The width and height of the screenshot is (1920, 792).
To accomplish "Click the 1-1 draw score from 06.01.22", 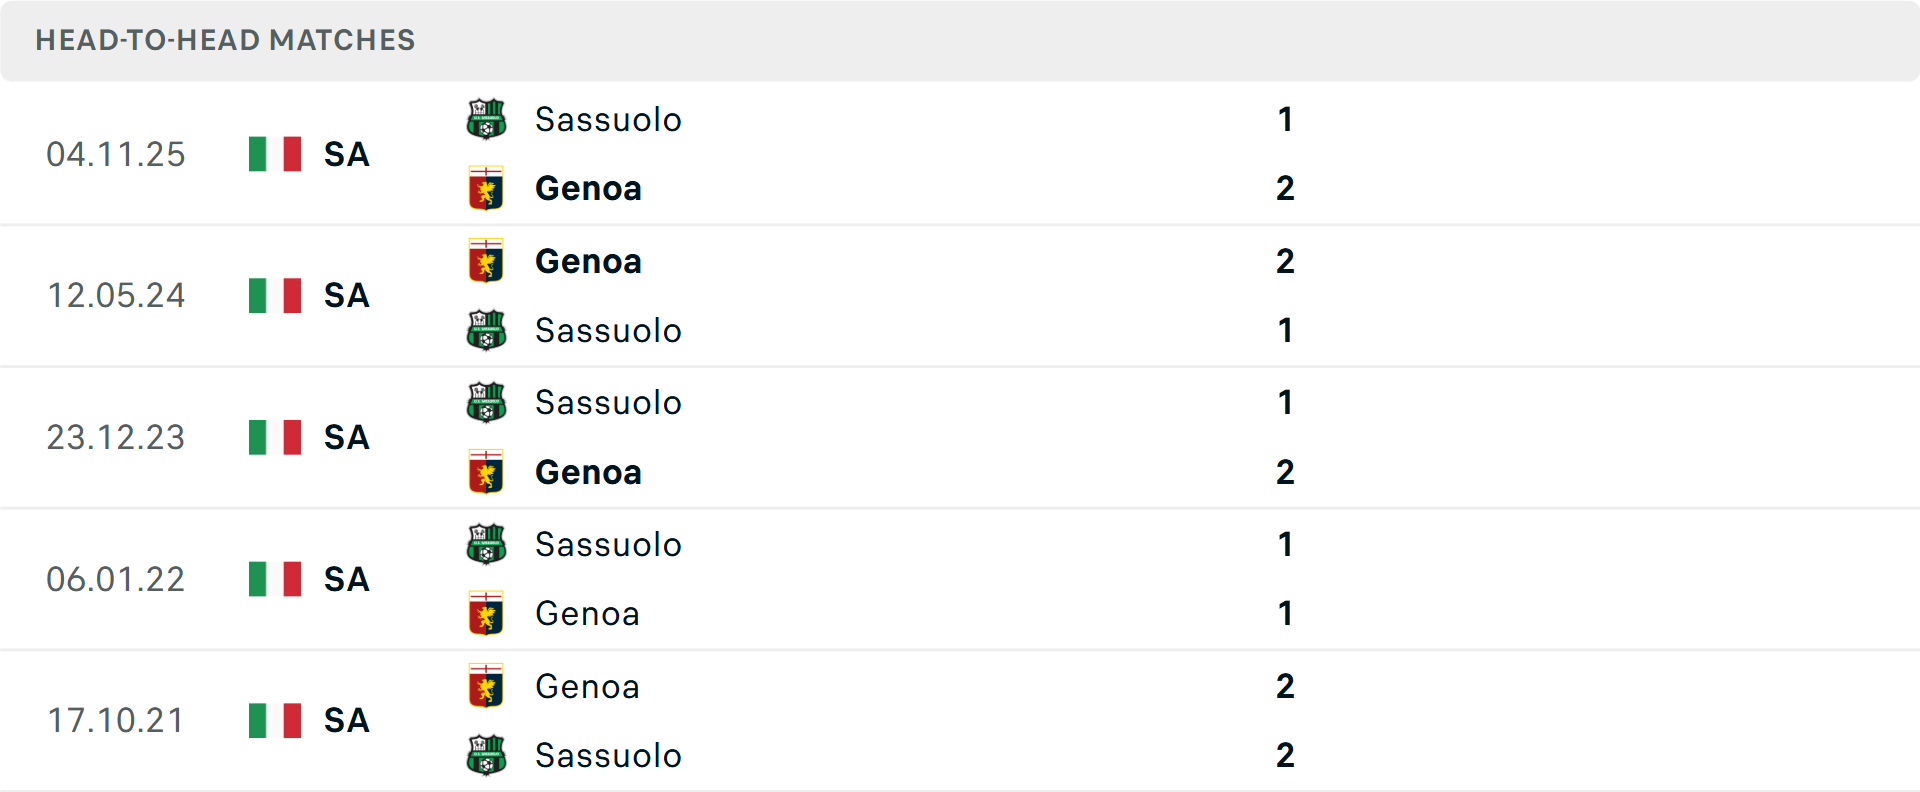I will 1285,580.
